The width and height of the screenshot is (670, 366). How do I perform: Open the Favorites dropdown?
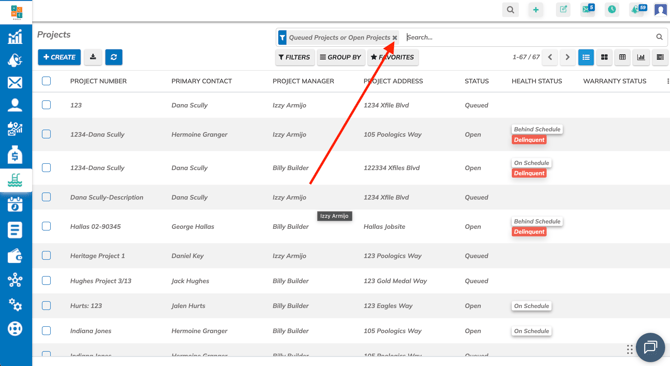(x=393, y=57)
